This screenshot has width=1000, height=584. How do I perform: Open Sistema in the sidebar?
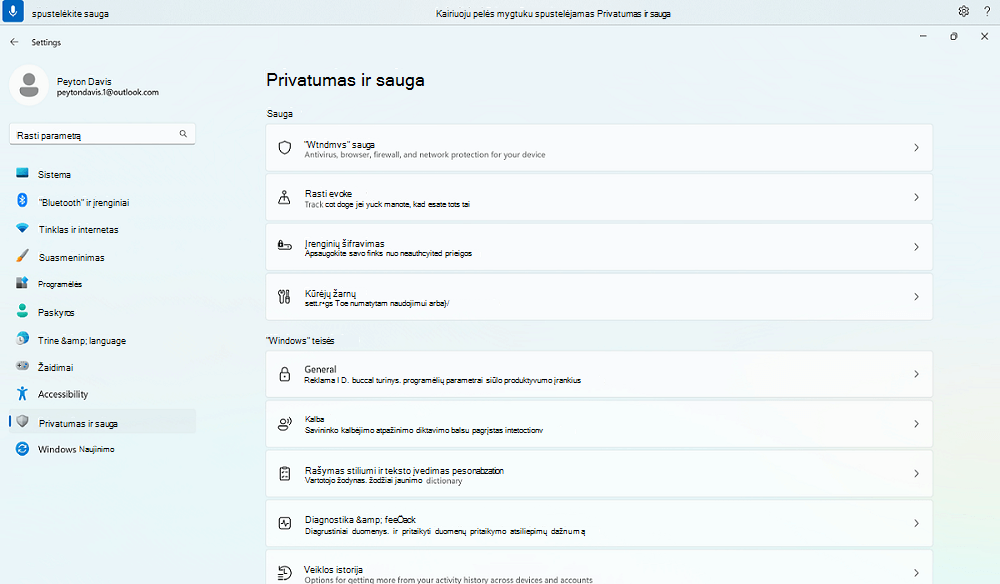tap(102, 174)
